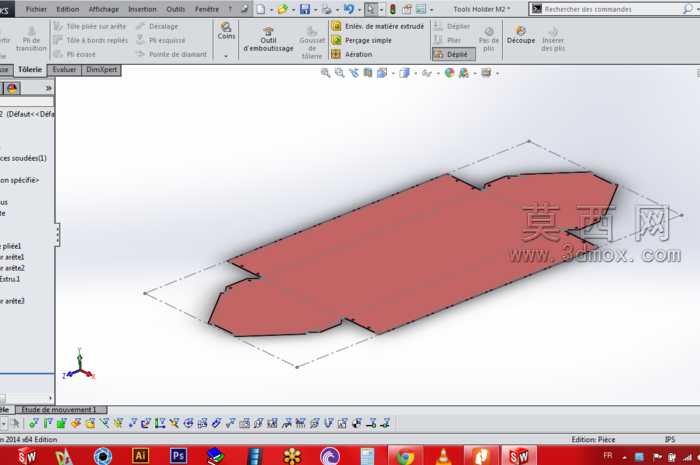Click the New document icon

click(261, 9)
